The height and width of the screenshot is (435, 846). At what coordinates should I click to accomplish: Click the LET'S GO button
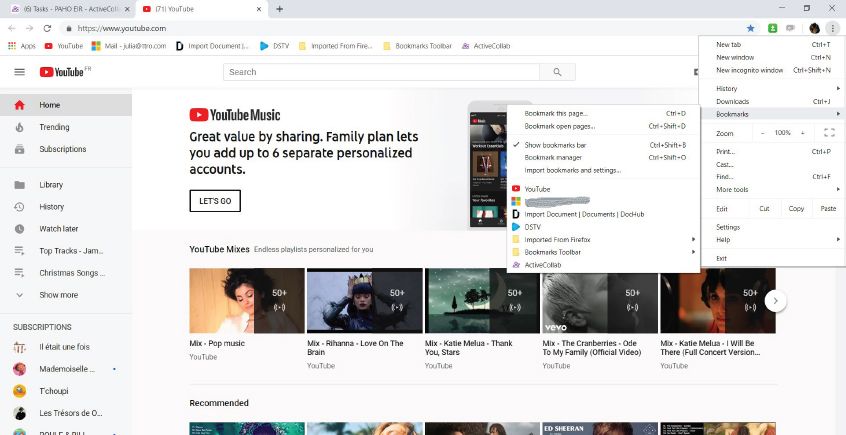tap(215, 201)
